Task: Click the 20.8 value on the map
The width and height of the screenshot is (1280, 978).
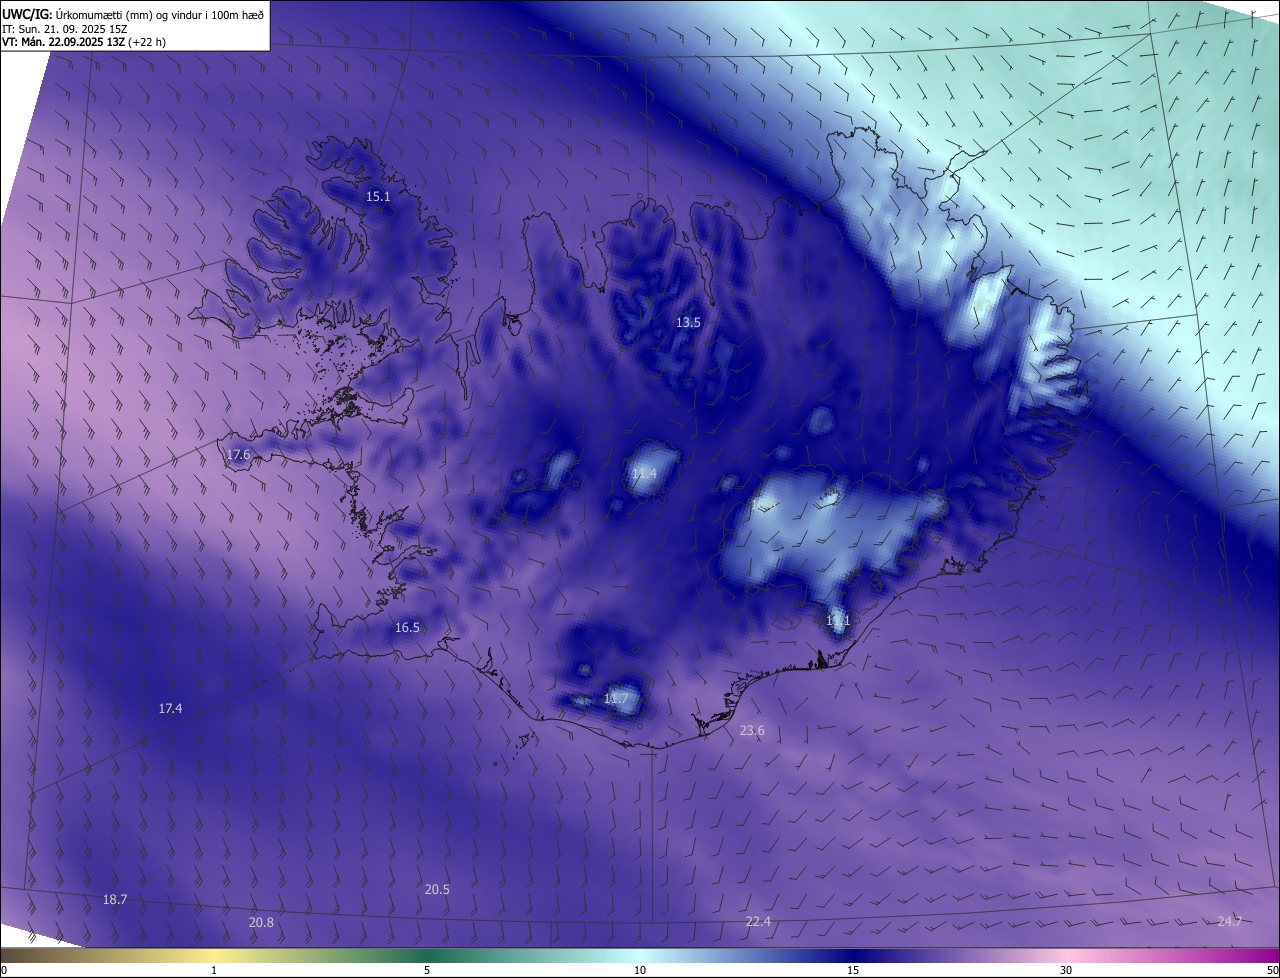Action: coord(261,922)
